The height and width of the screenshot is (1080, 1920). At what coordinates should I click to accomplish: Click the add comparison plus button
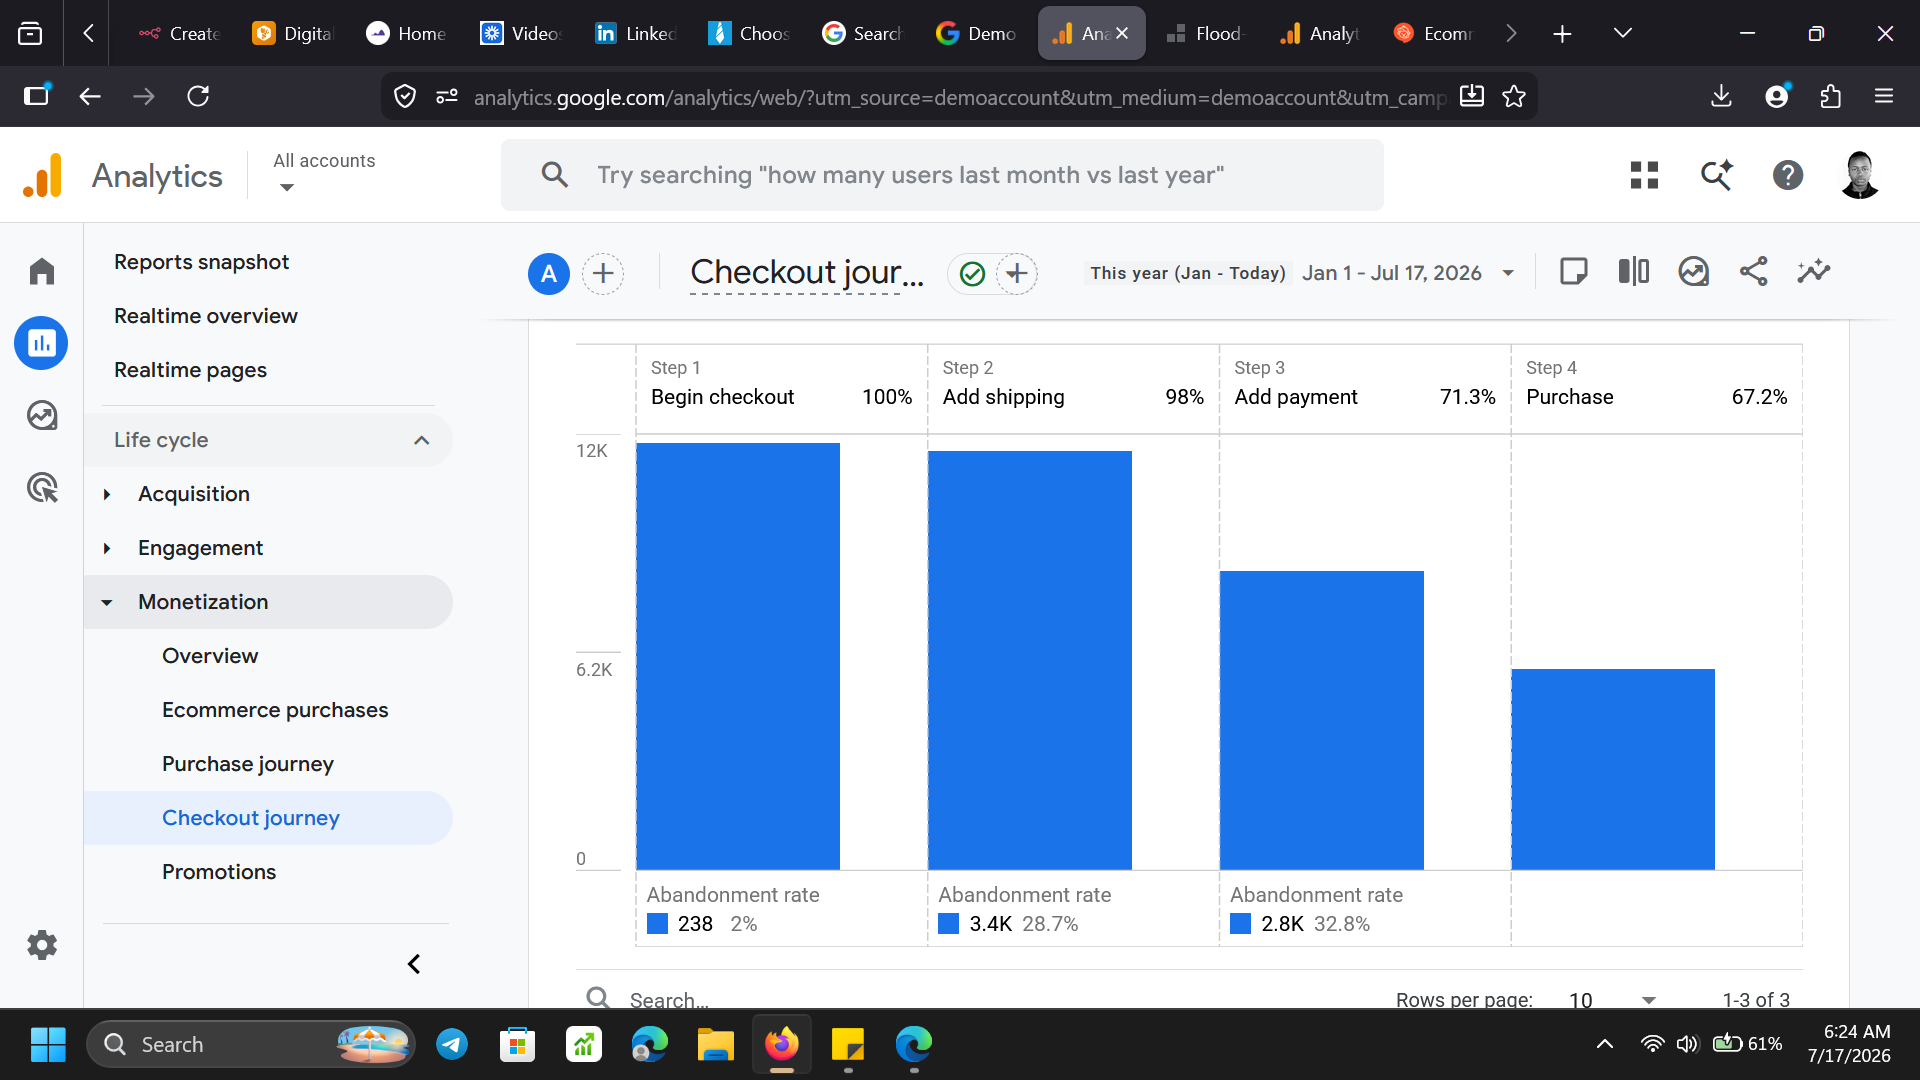click(x=603, y=273)
